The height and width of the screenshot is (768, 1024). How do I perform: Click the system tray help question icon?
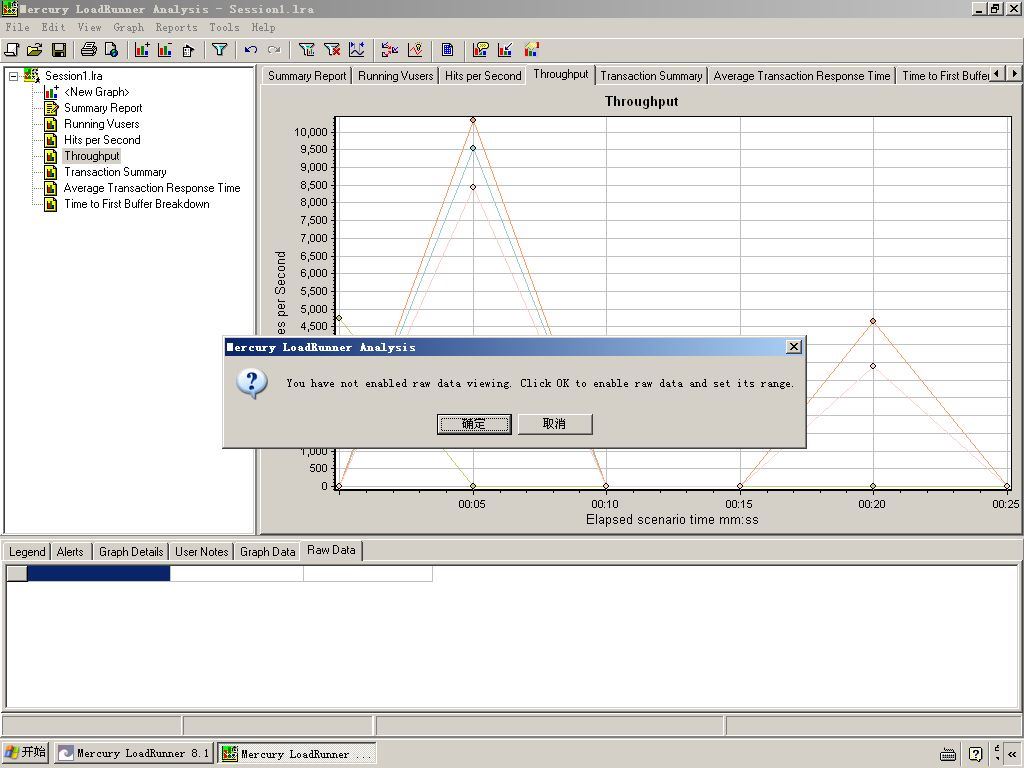pyautogui.click(x=976, y=754)
